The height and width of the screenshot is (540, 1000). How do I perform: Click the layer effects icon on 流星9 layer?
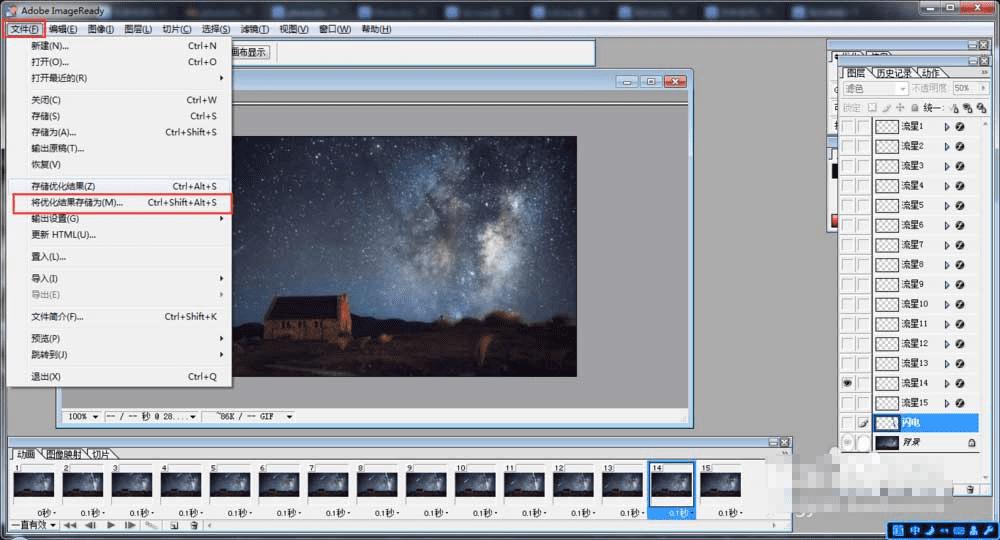point(960,285)
